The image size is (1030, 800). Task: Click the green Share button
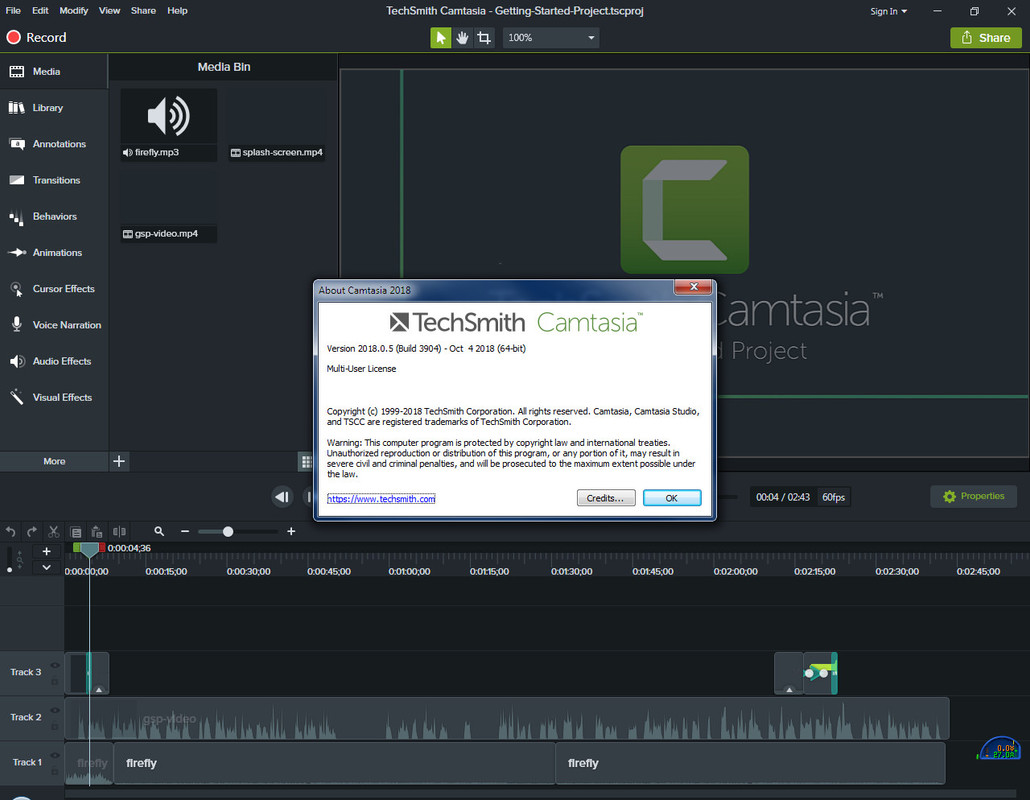[985, 38]
